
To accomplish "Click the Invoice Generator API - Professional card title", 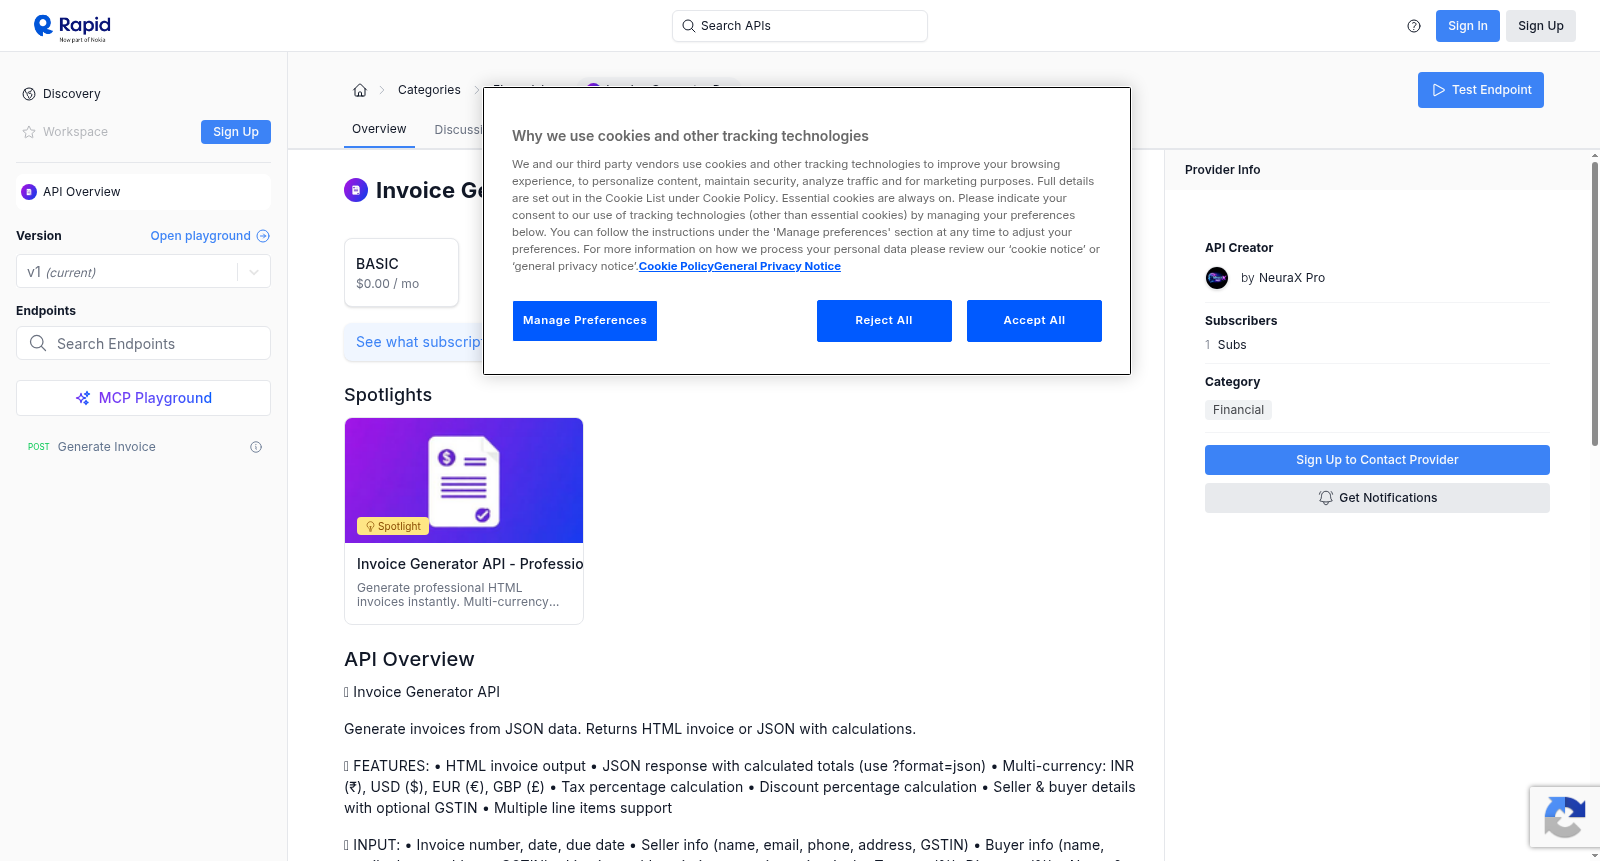I will [470, 564].
